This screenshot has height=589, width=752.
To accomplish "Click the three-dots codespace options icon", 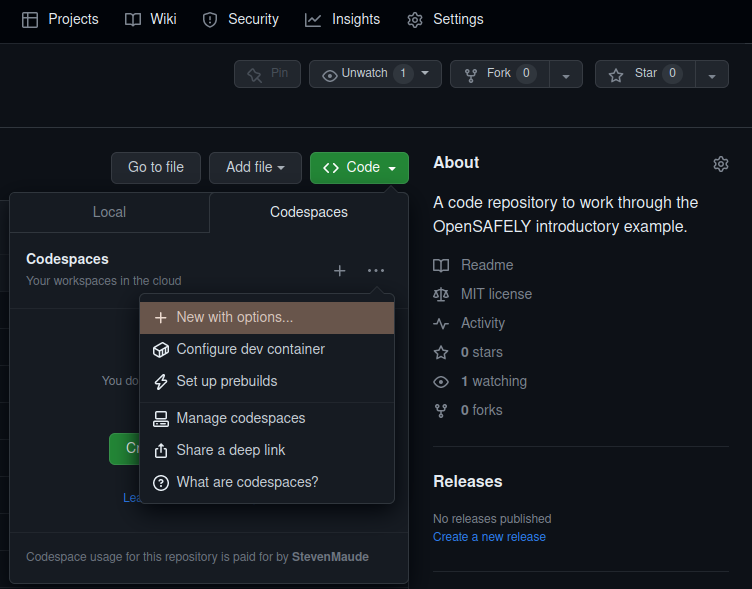I will click(375, 270).
